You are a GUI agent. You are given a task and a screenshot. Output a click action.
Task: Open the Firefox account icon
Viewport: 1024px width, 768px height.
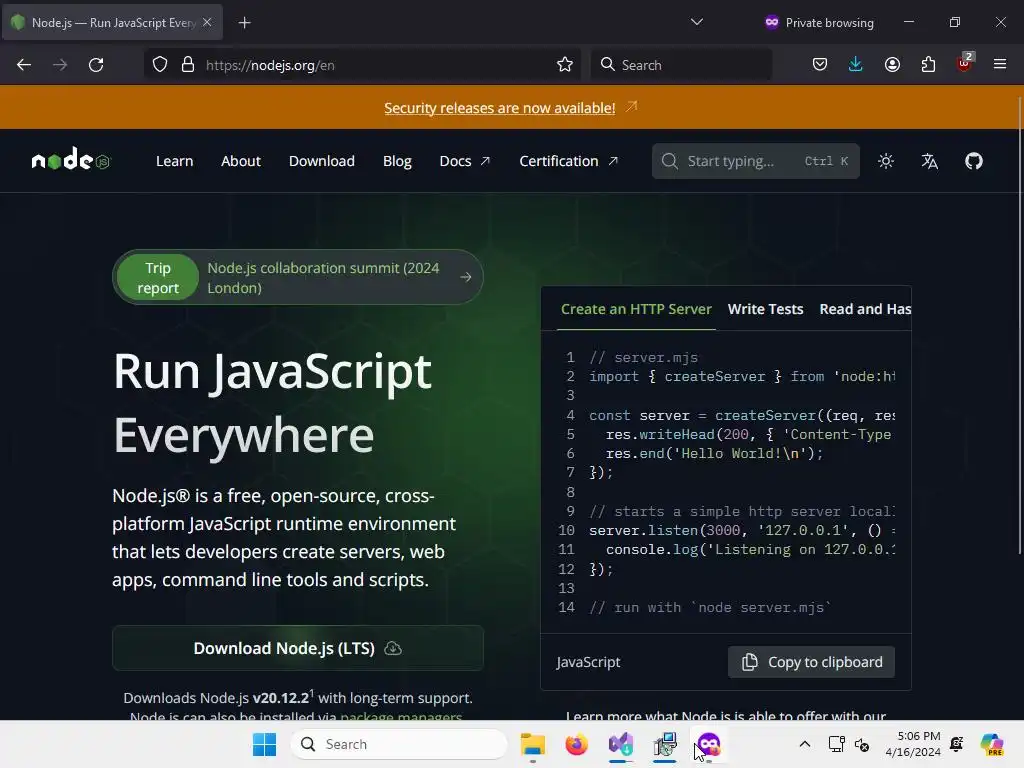(892, 65)
